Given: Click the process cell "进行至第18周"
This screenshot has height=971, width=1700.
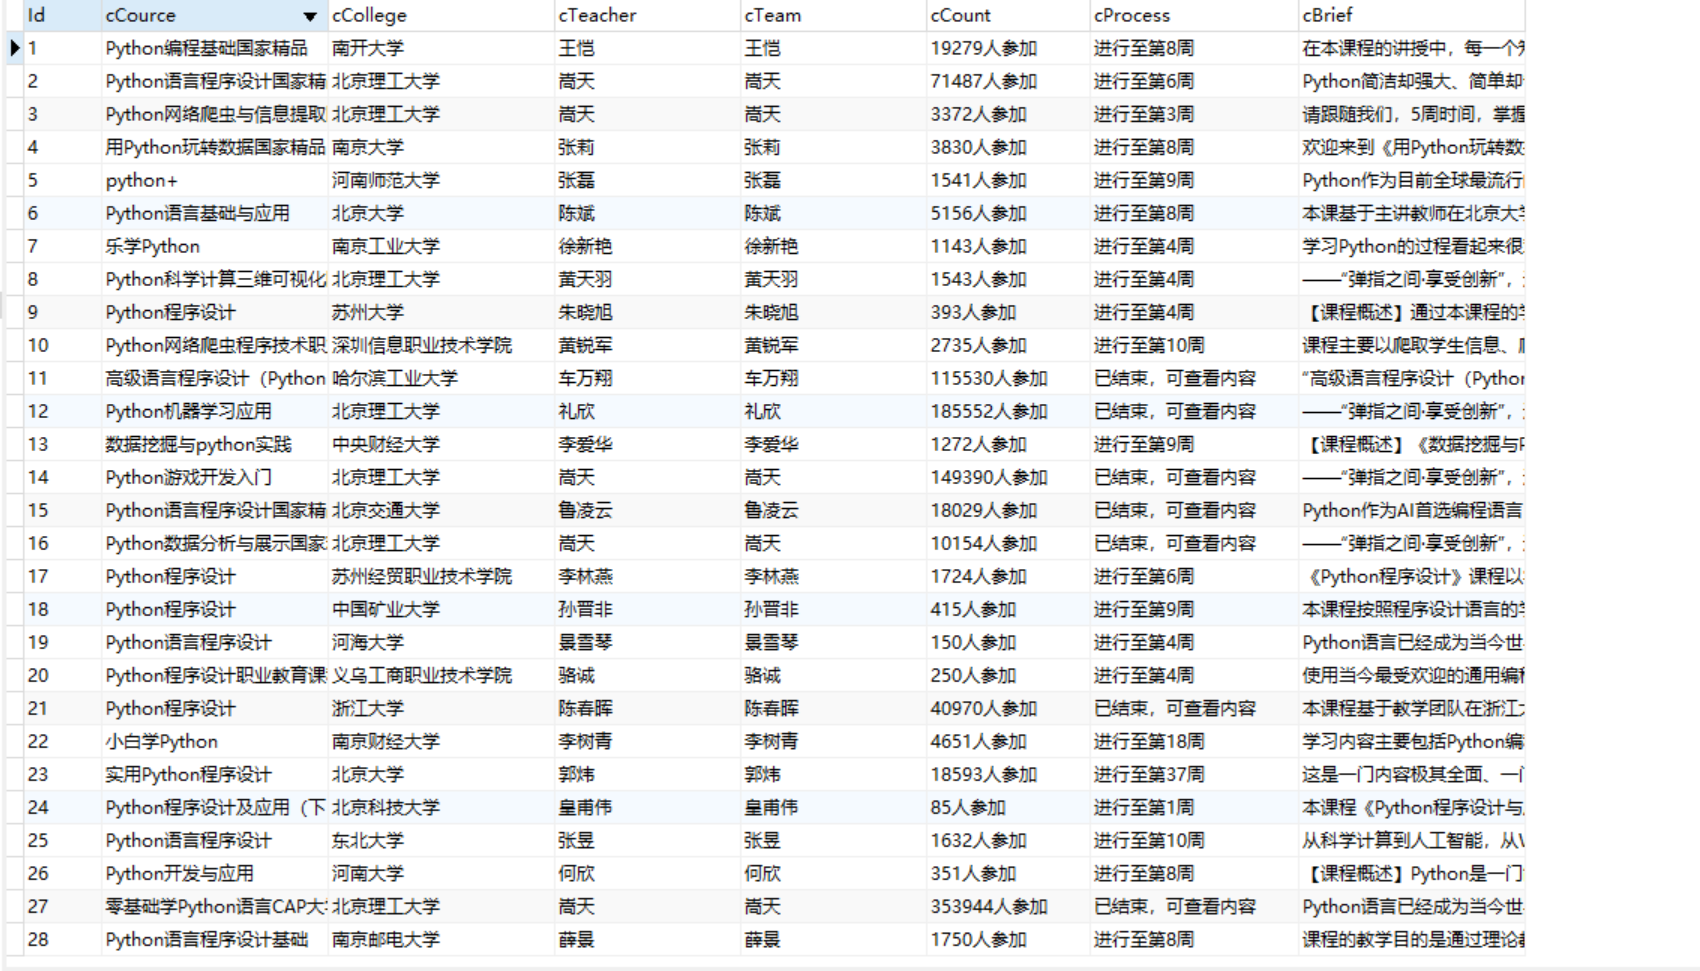Looking at the screenshot, I should (x=1194, y=741).
